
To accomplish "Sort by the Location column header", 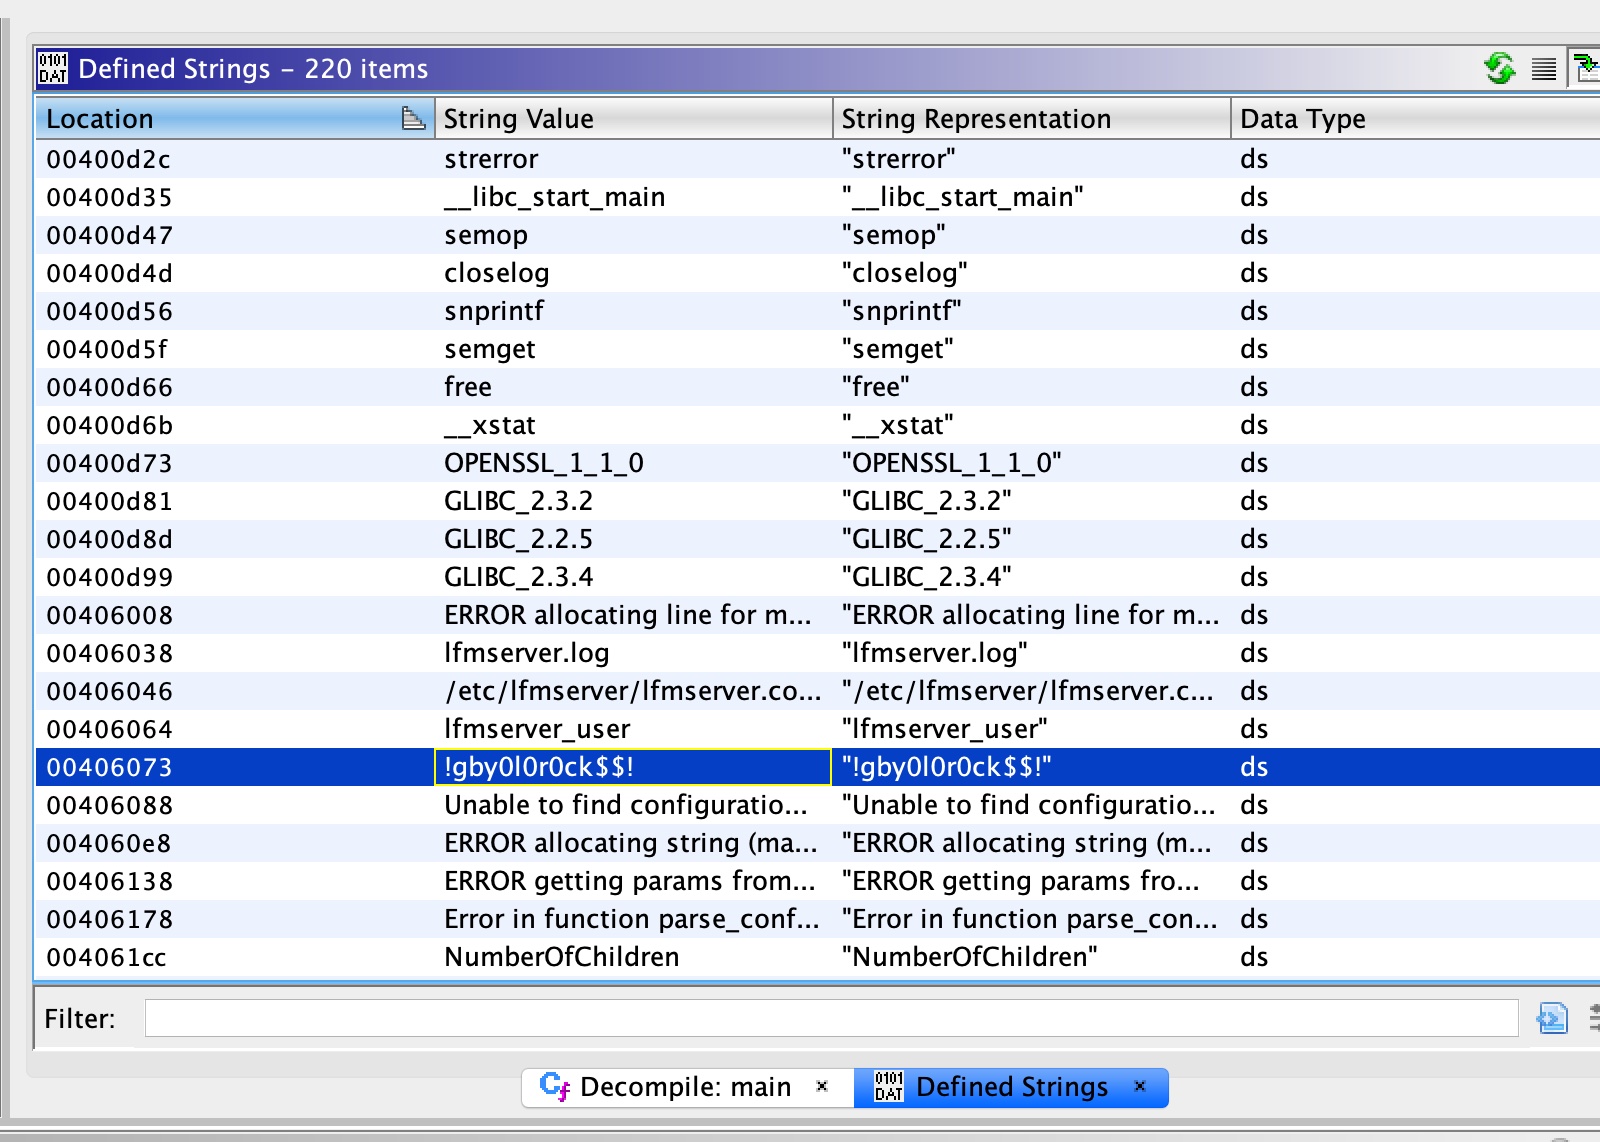I will (x=235, y=119).
